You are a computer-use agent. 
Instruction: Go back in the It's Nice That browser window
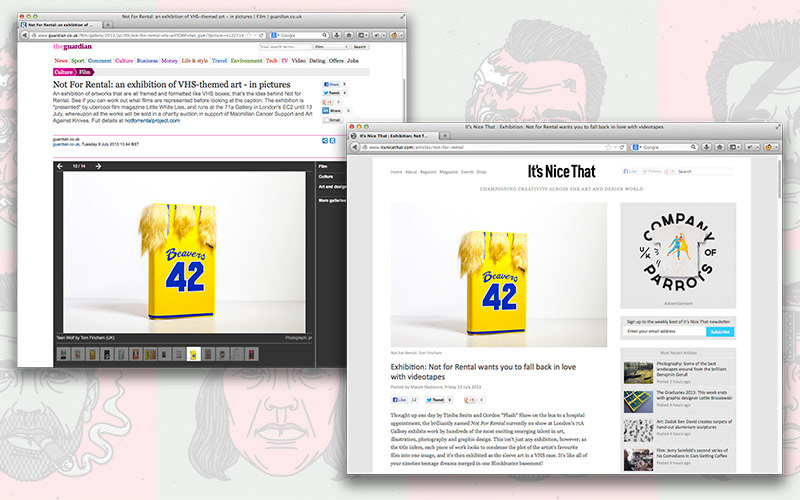click(355, 147)
